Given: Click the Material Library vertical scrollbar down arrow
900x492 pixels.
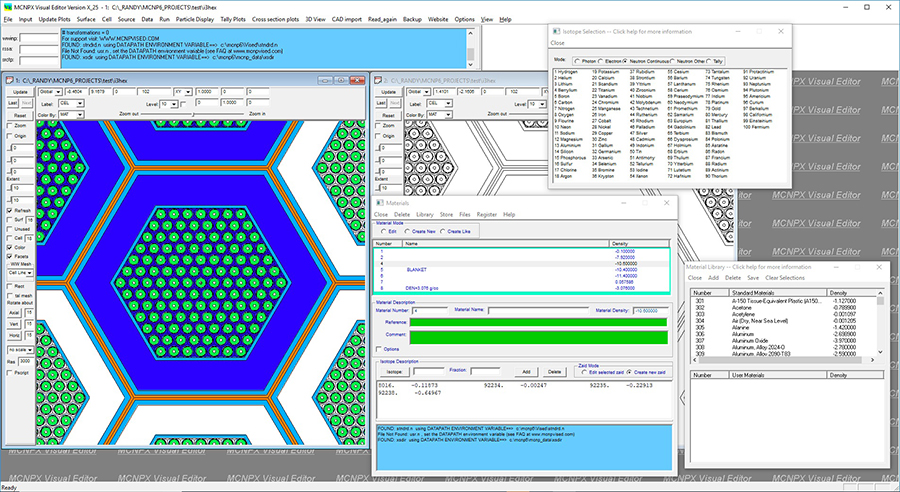Looking at the screenshot, I should [880, 352].
